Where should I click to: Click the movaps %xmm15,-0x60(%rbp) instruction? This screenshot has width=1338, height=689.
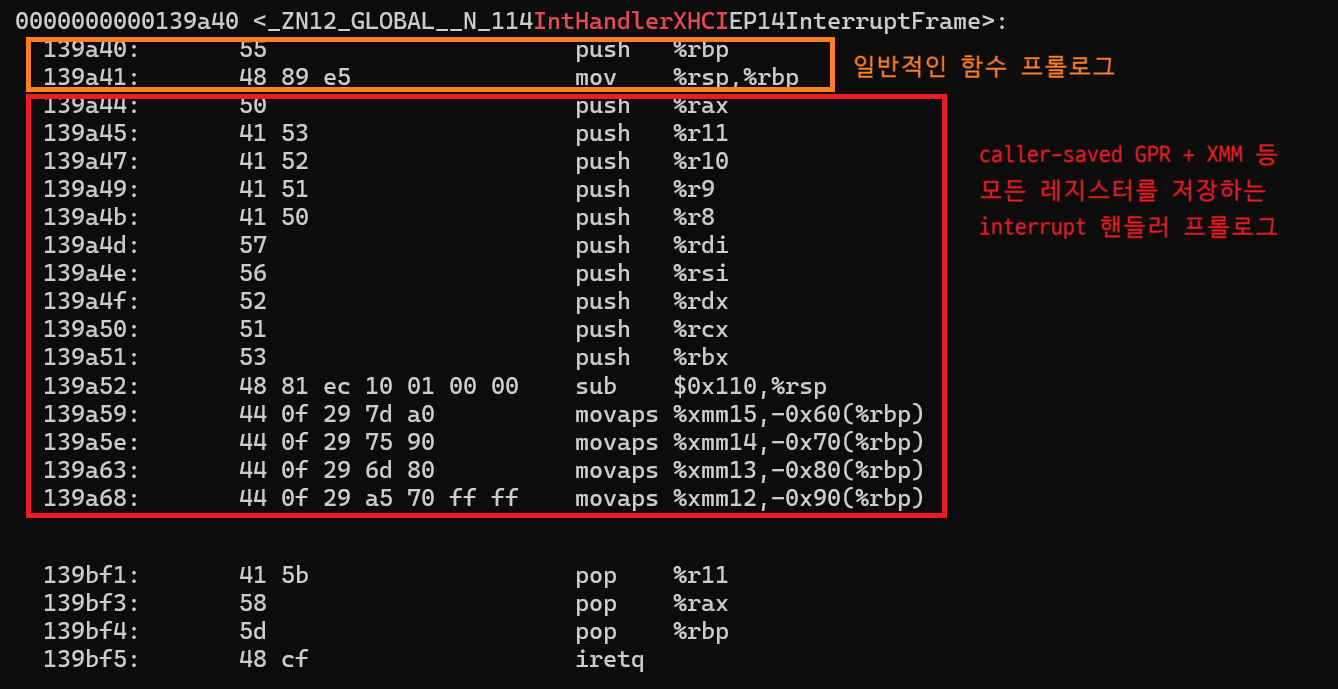click(748, 414)
